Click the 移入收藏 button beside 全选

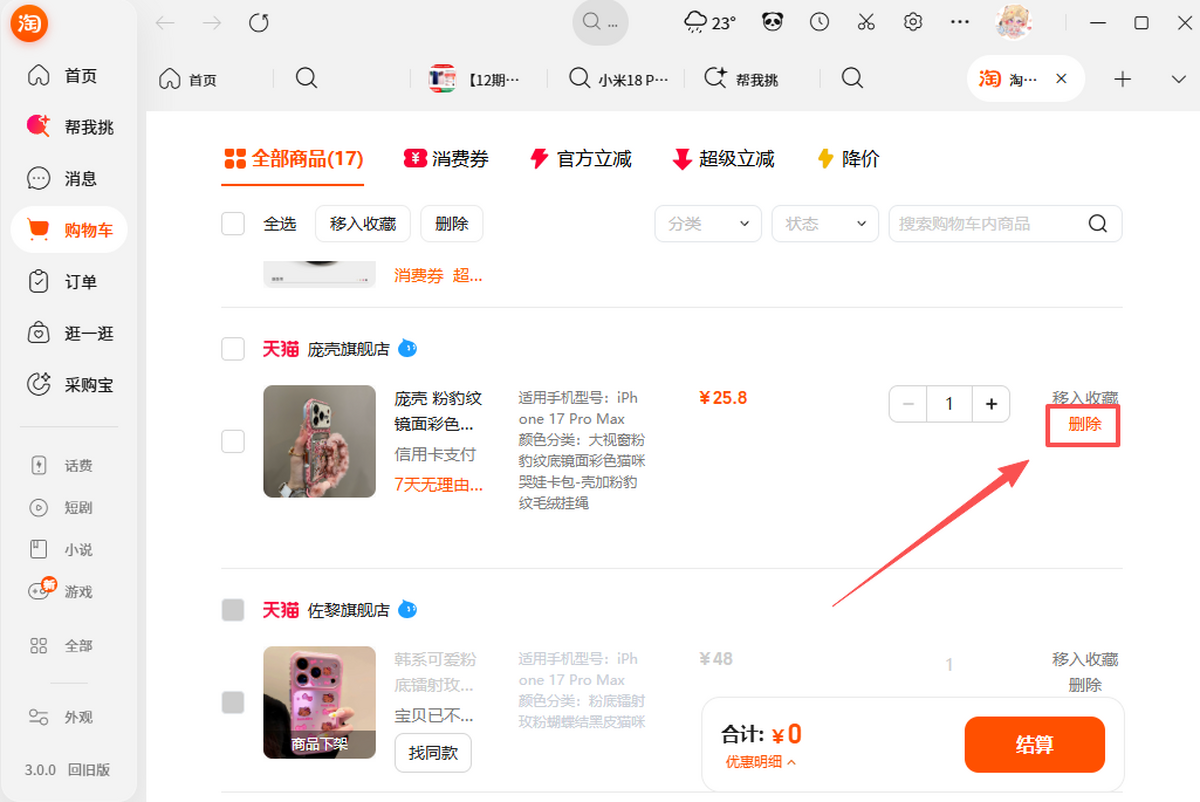(x=363, y=224)
